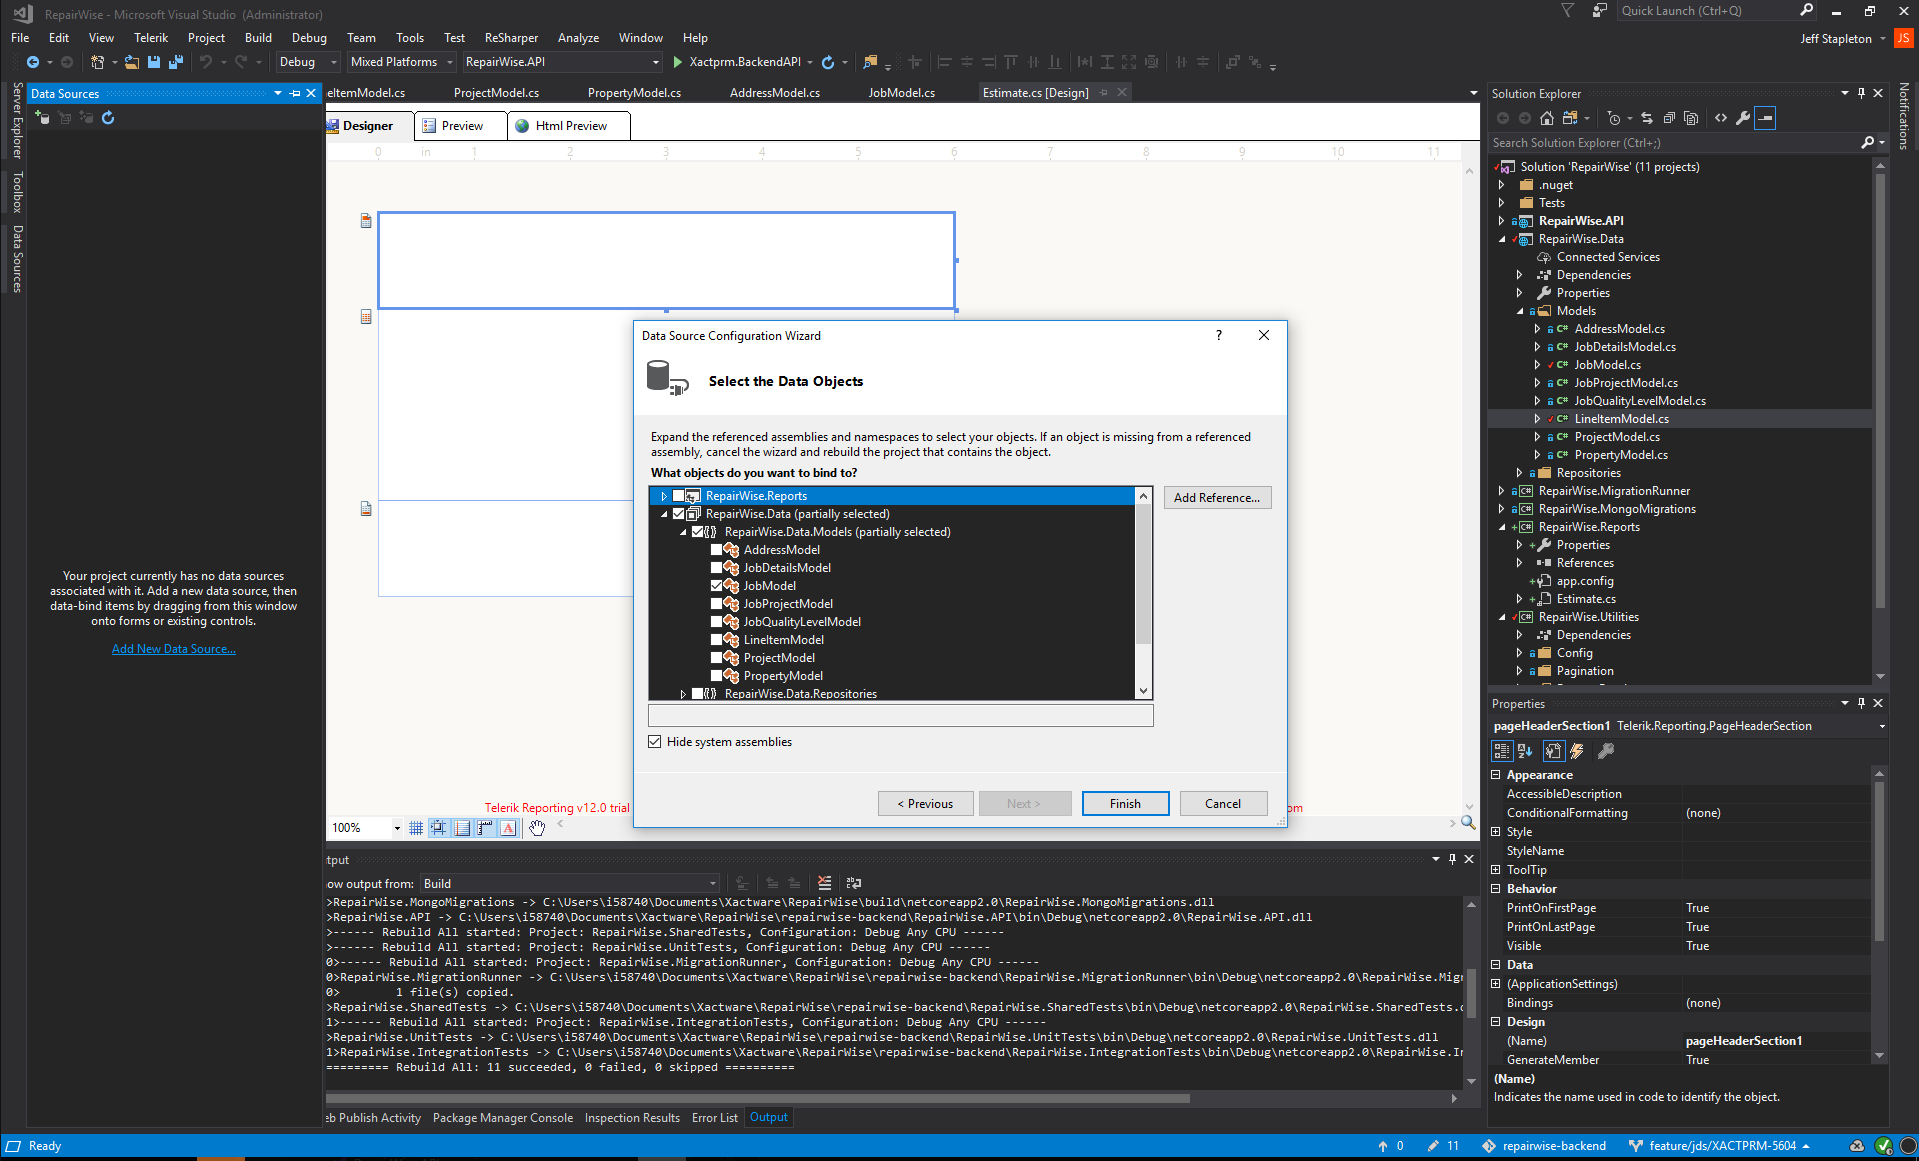Click the View Code icon
The image size is (1919, 1161).
click(x=1721, y=118)
